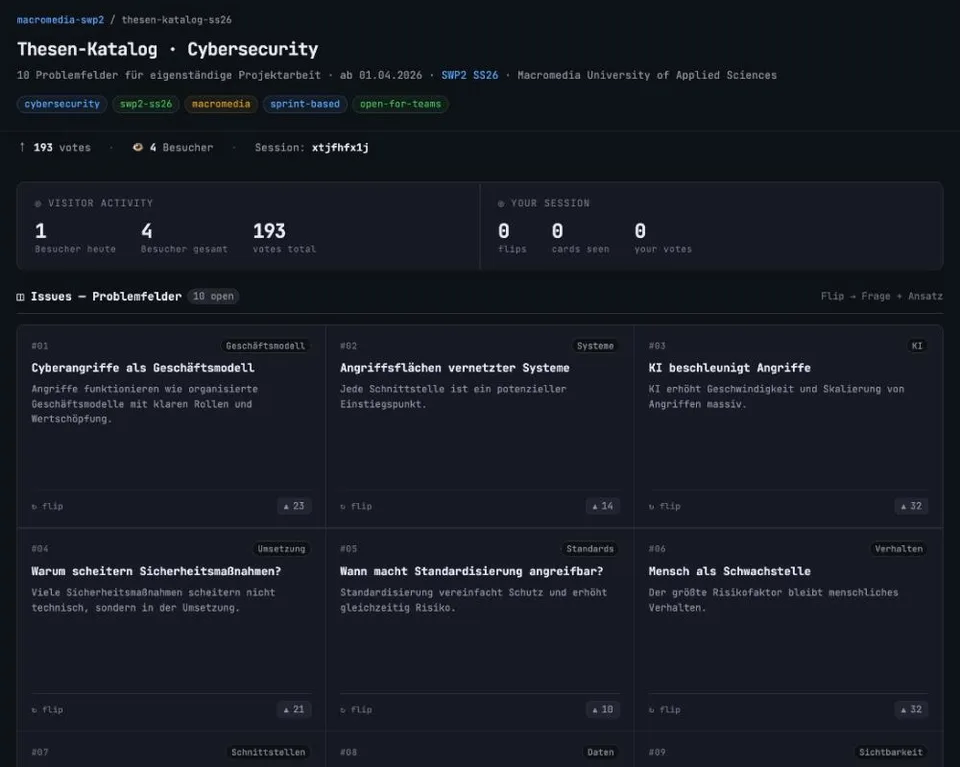
Task: Upvote Angriffsflächen vernetzter Systeme with 14 votes
Action: (x=602, y=506)
